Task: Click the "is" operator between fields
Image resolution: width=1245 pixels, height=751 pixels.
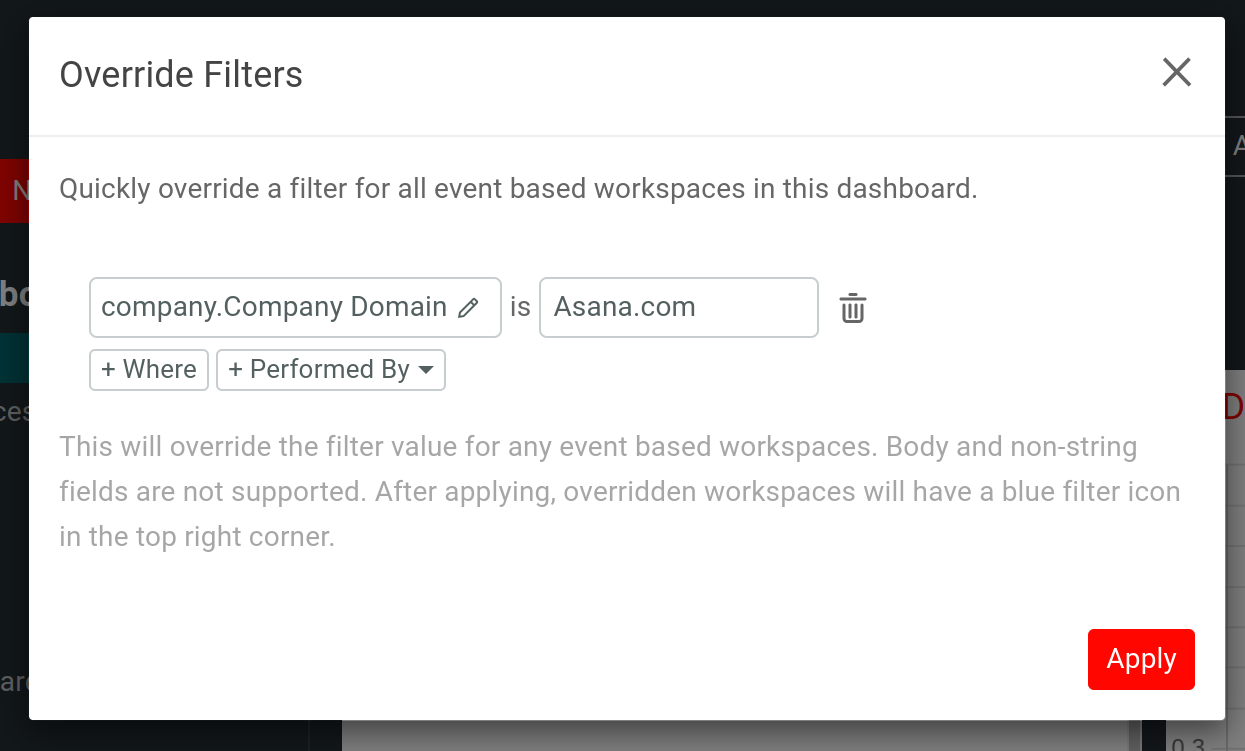Action: pos(520,307)
